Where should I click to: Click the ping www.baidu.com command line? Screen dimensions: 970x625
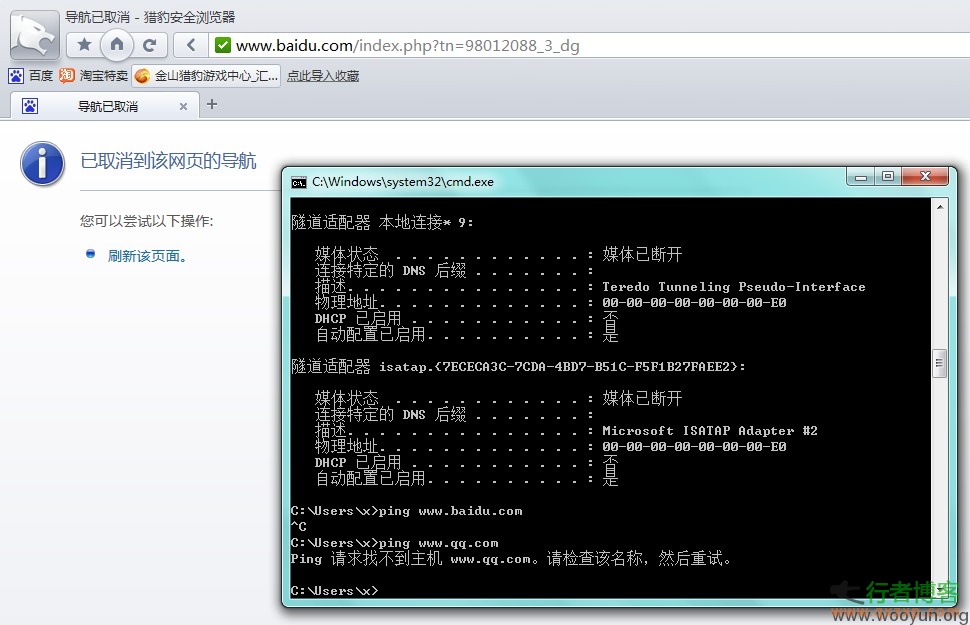(406, 511)
